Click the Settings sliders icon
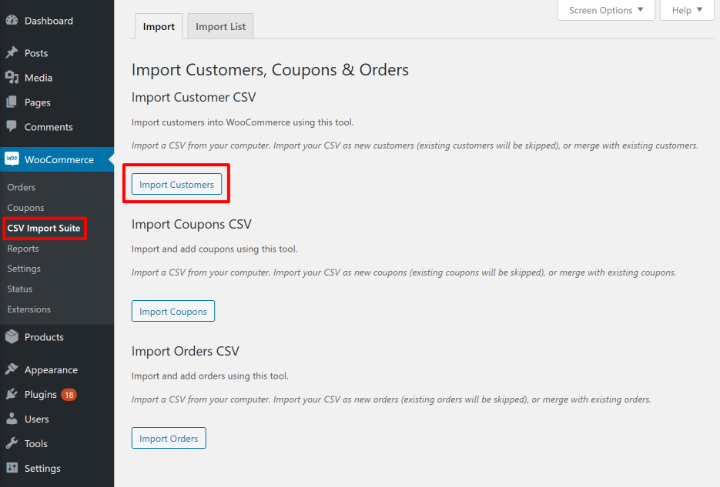 (x=12, y=468)
